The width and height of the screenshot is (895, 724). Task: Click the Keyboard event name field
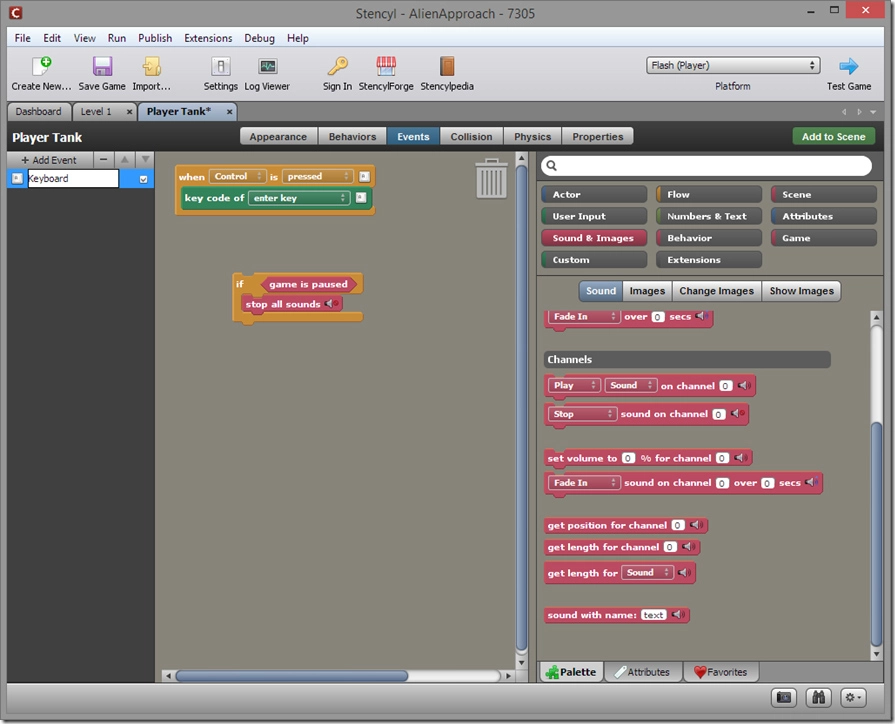(72, 178)
